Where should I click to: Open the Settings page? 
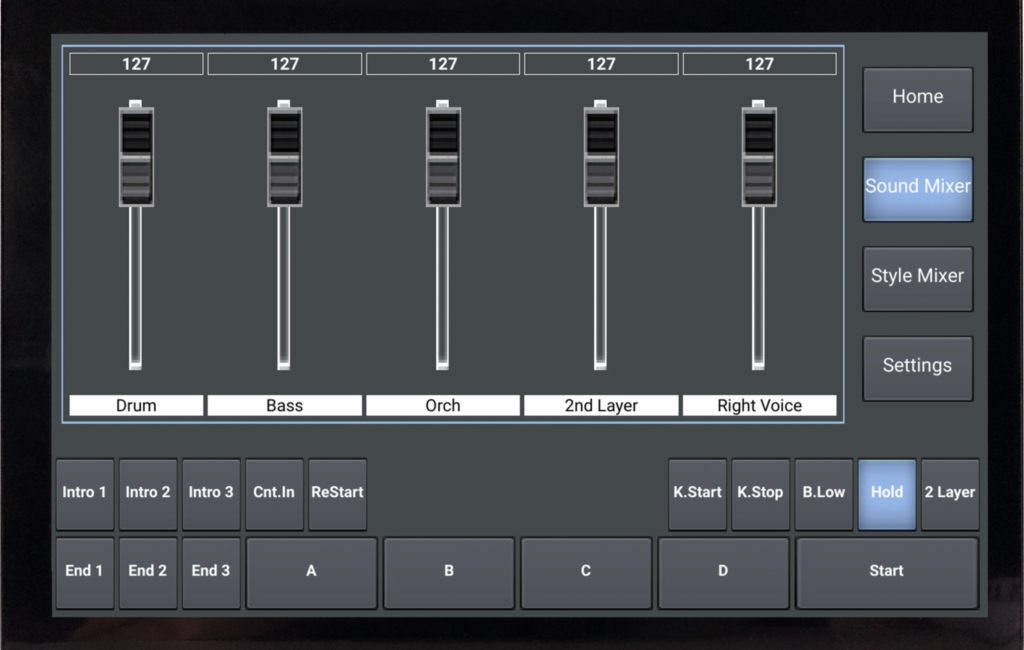click(917, 366)
